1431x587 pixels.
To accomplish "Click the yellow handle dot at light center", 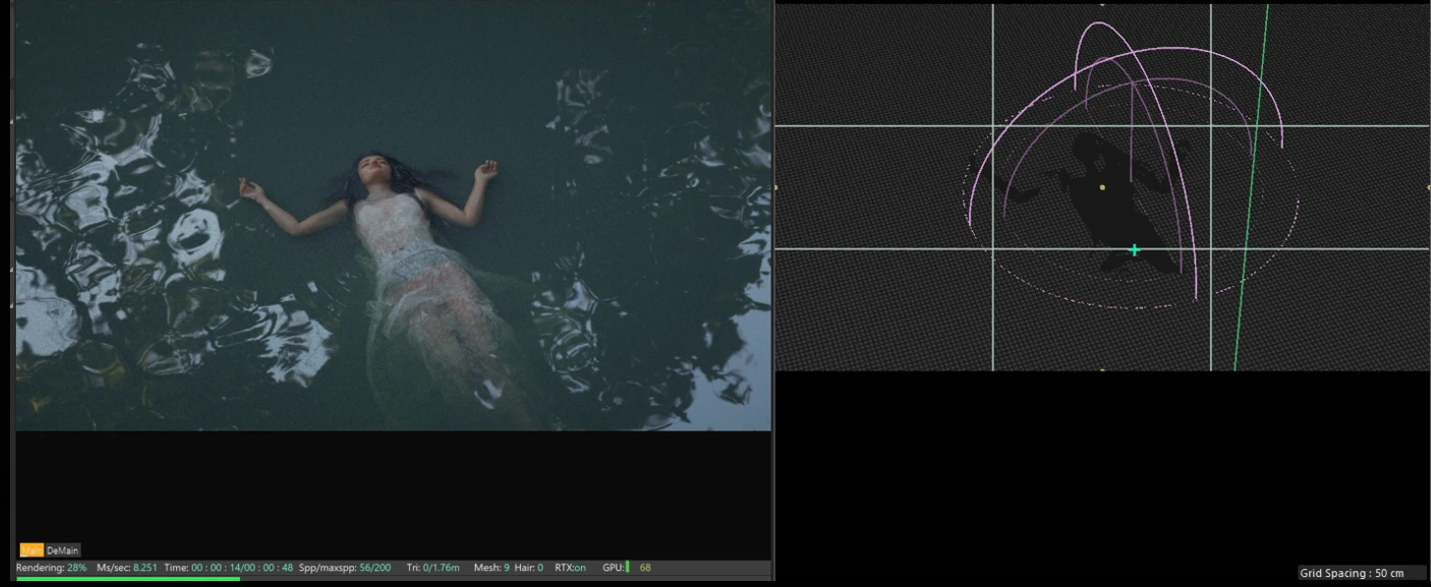I will coord(1102,187).
